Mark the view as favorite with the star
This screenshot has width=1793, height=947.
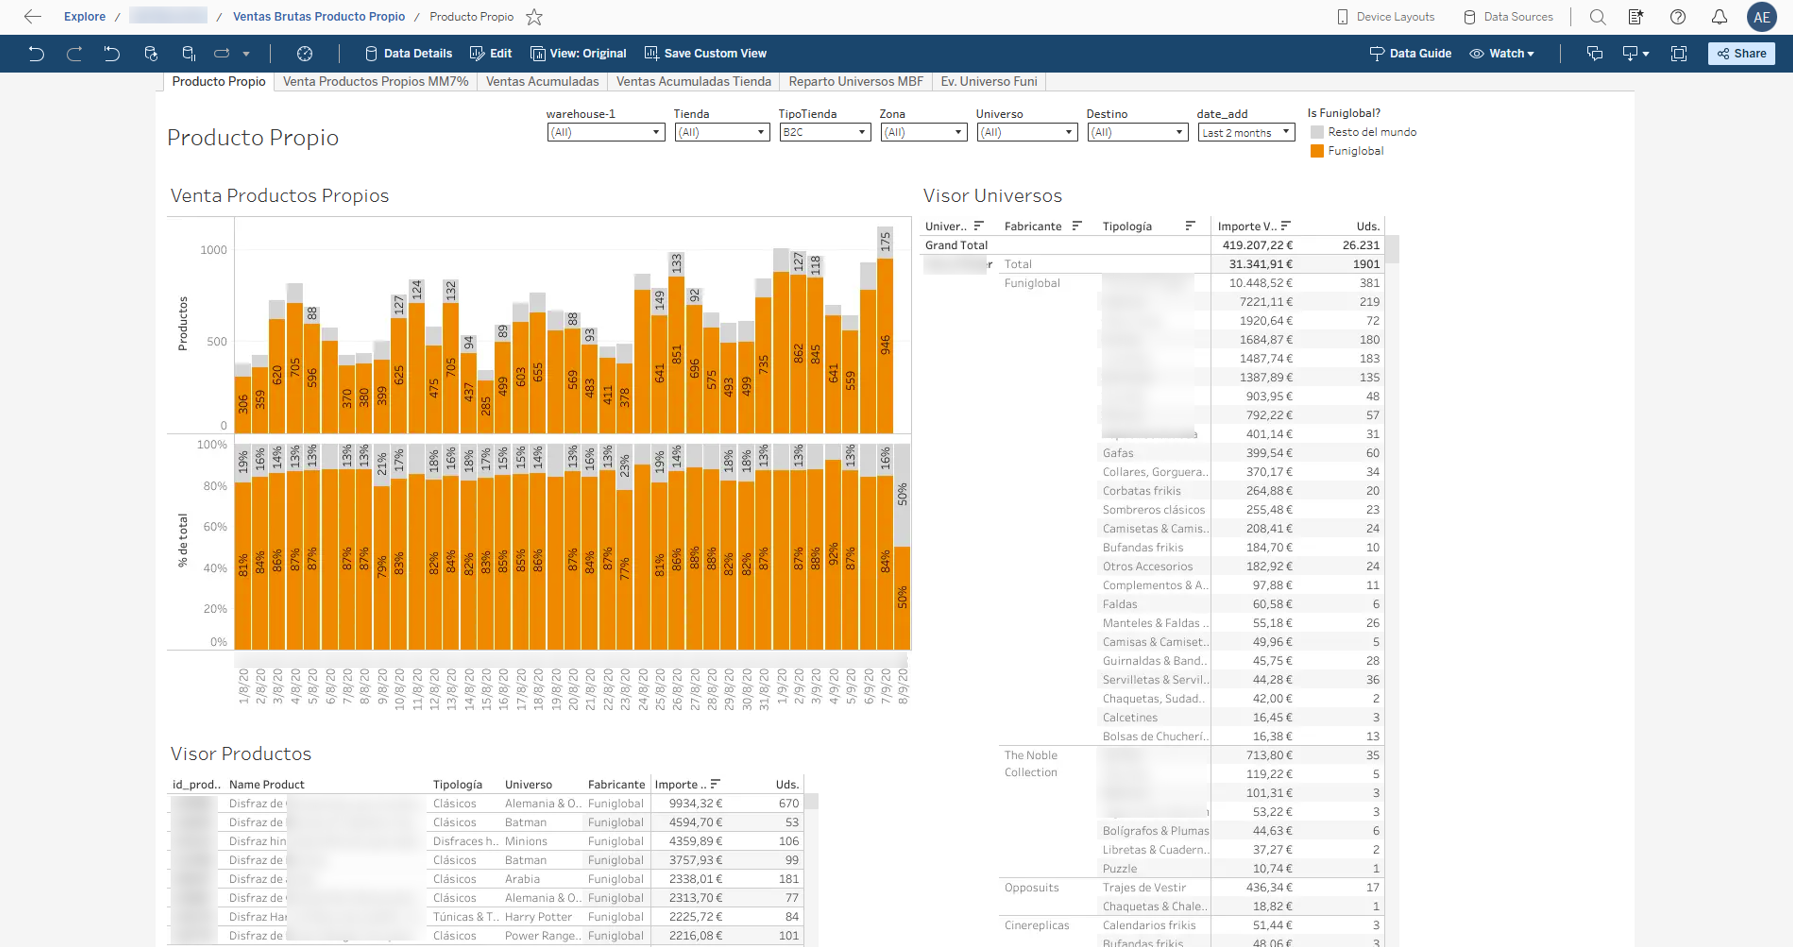[534, 17]
